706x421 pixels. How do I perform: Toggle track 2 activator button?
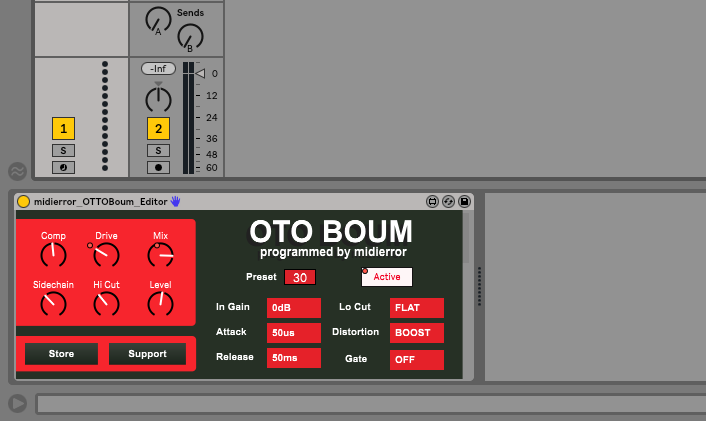[x=158, y=128]
